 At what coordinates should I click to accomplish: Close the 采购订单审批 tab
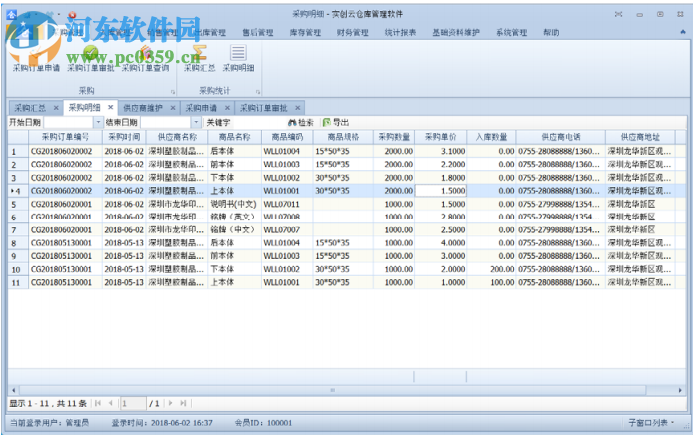point(298,108)
